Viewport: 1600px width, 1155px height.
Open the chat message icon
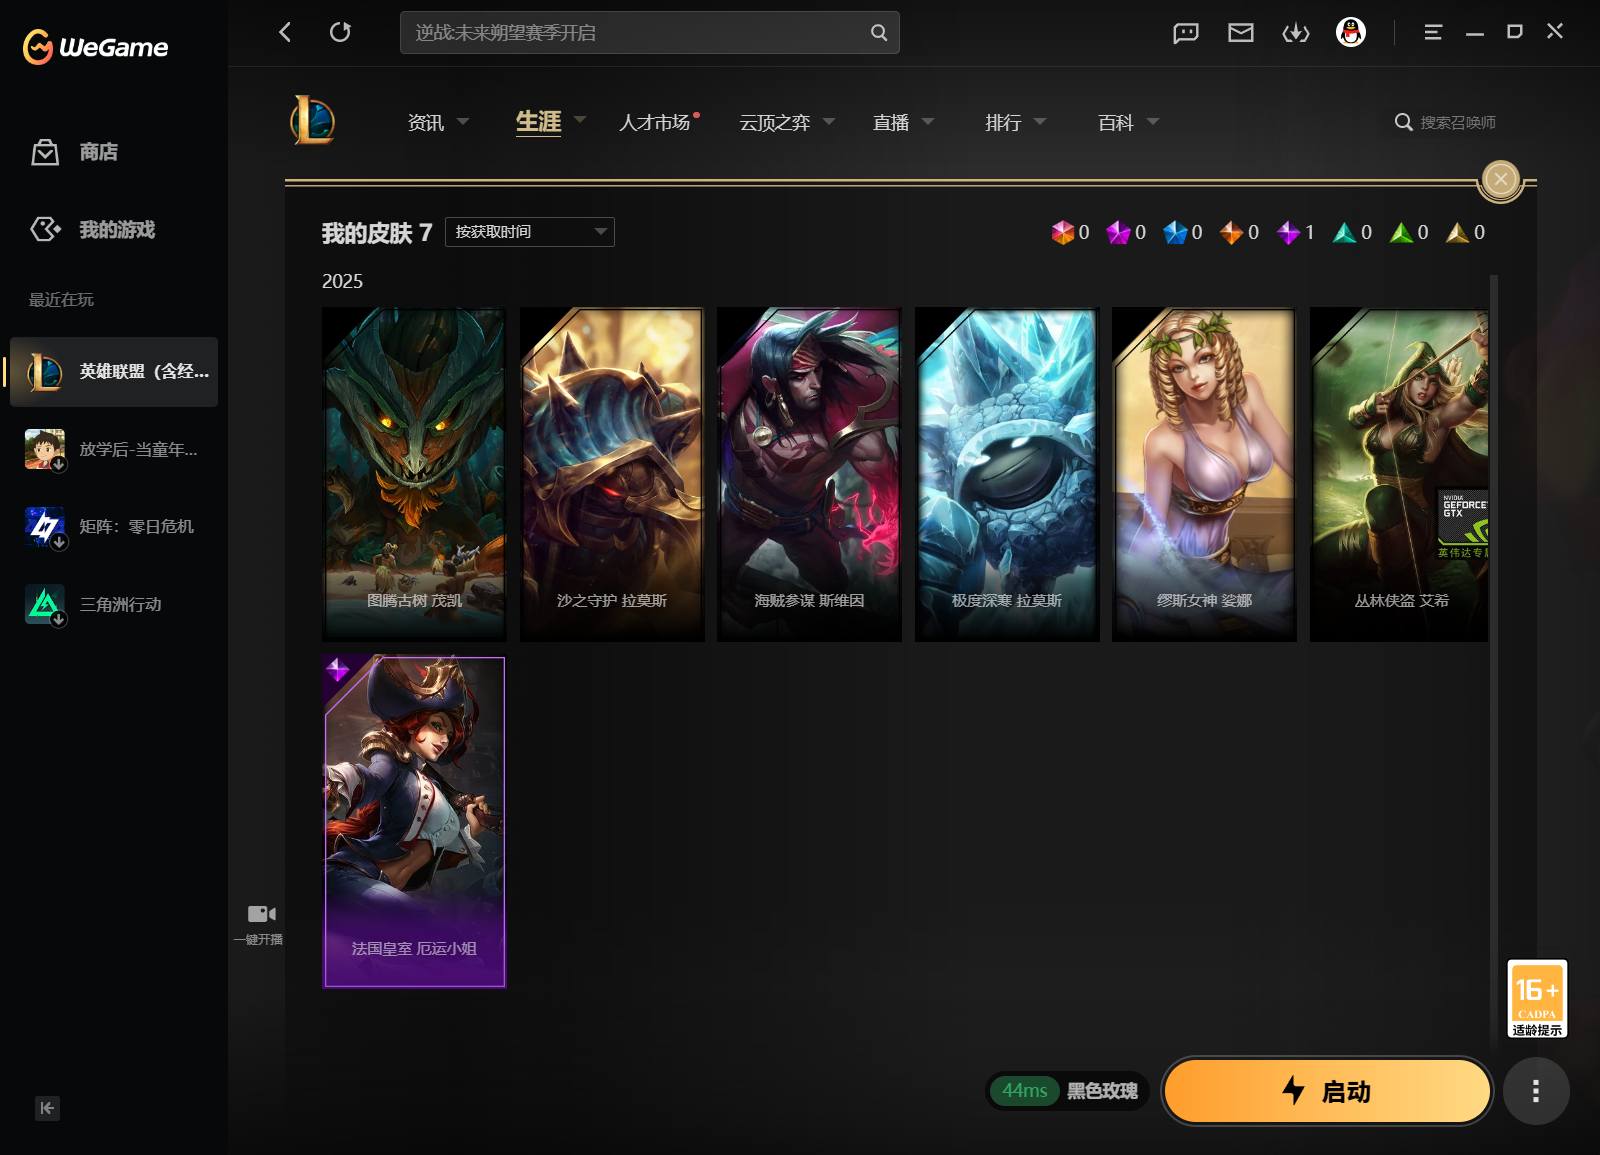(x=1186, y=33)
